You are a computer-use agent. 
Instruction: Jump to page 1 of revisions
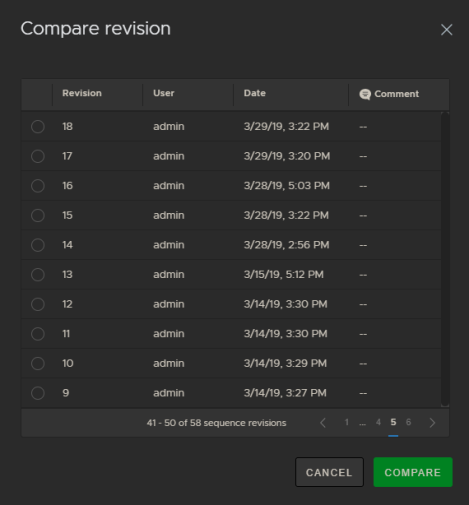[347, 422]
